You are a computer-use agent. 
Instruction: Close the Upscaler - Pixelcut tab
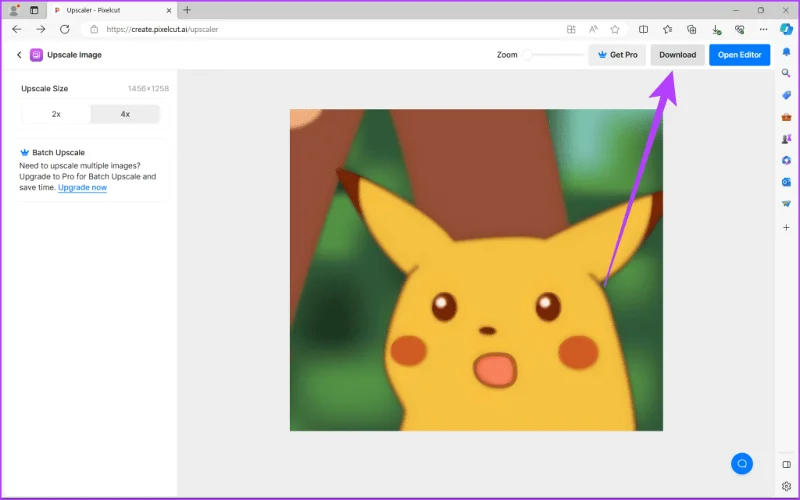point(169,10)
